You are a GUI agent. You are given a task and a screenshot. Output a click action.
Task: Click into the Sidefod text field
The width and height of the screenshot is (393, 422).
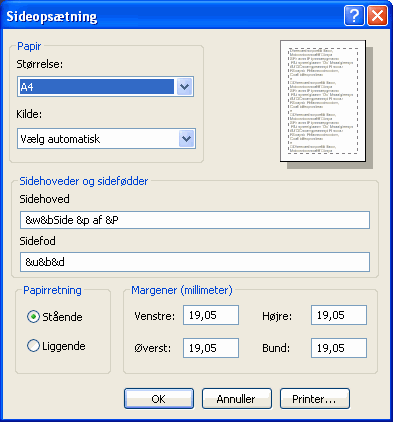point(195,262)
